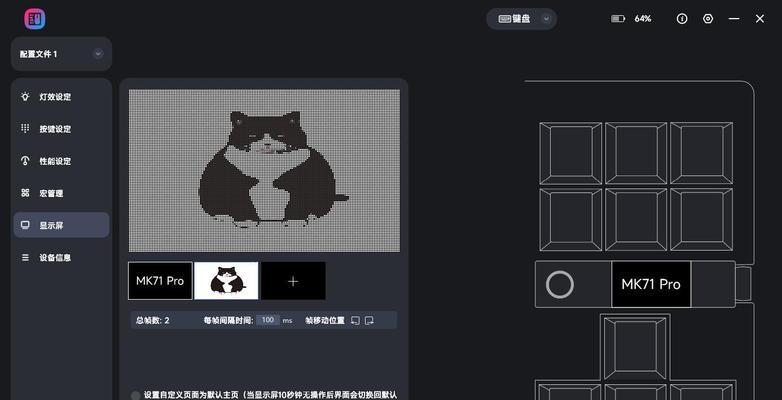Click the battery status icon
The height and width of the screenshot is (400, 782).
coord(618,19)
